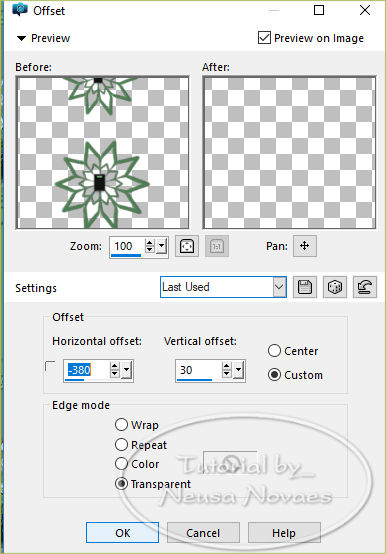Decrease the Vertical offset with down arrow
Viewport: 386px width, 554px height.
(x=227, y=374)
